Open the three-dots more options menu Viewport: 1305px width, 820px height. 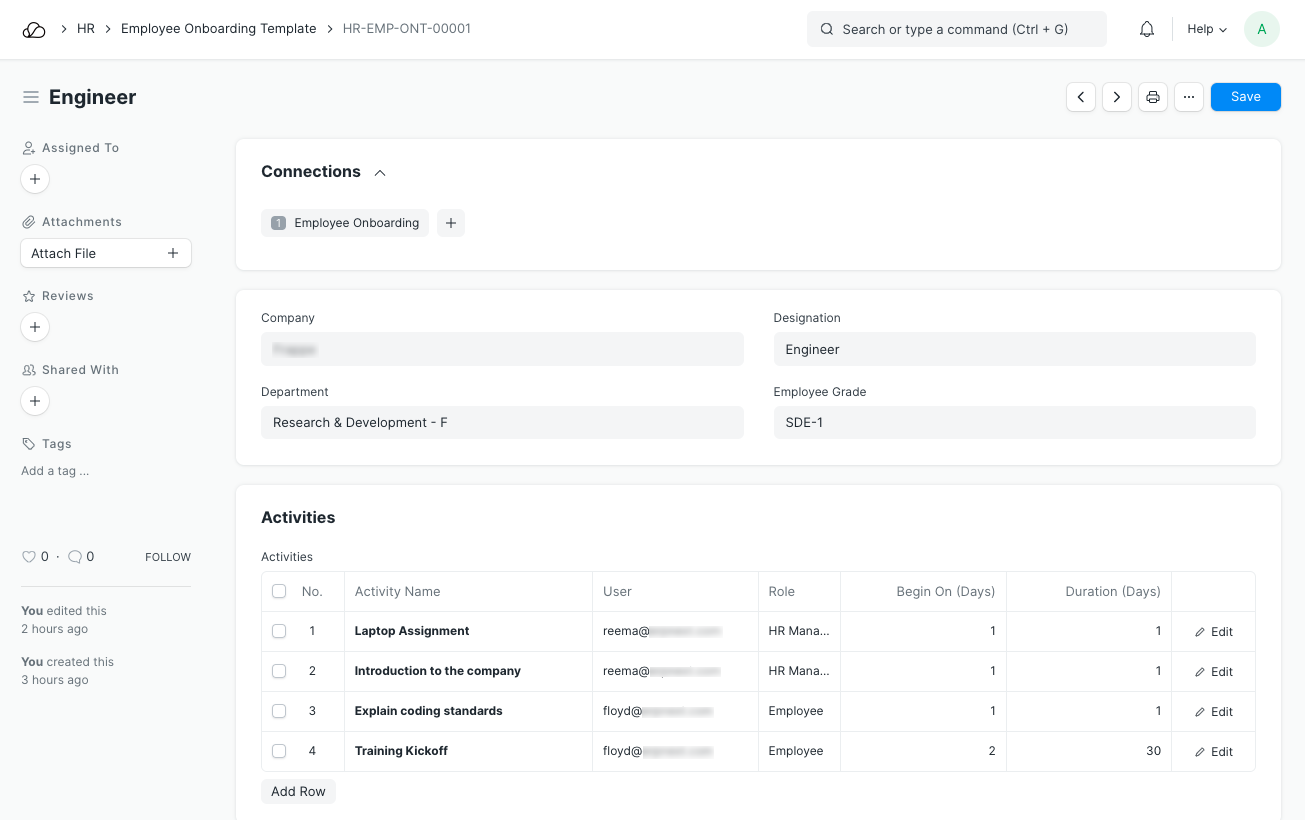click(1189, 97)
